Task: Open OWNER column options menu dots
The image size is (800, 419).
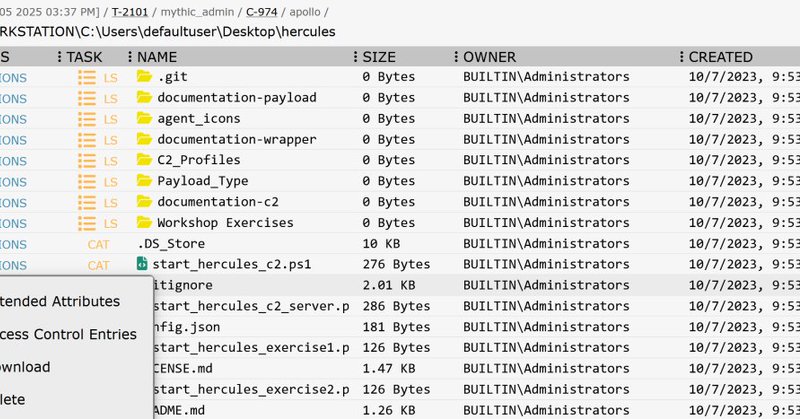Action: click(x=456, y=57)
